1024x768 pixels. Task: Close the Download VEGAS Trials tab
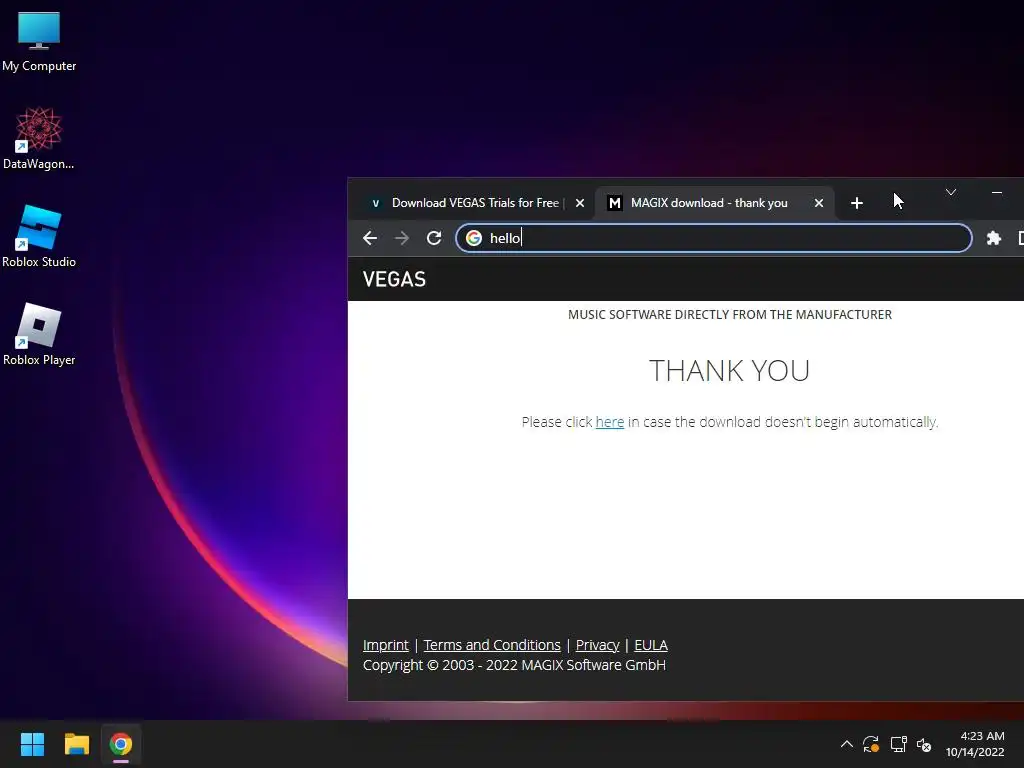pos(579,203)
